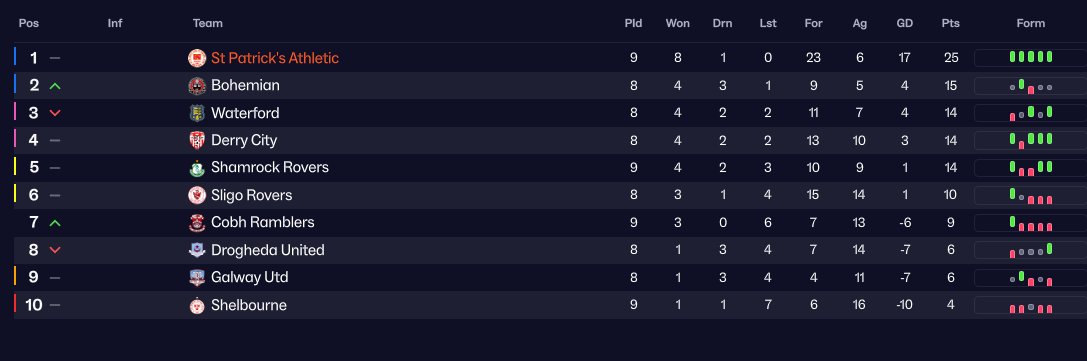Click the Galway Utd club crest
The height and width of the screenshot is (361, 1087).
point(198,278)
